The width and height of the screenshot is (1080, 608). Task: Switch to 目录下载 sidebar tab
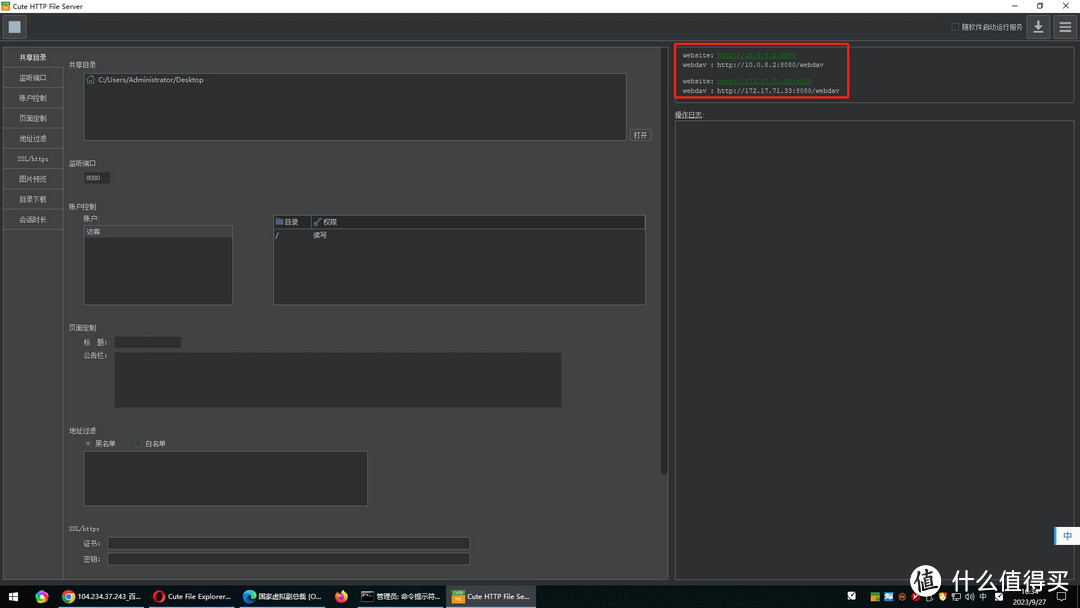tap(33, 199)
